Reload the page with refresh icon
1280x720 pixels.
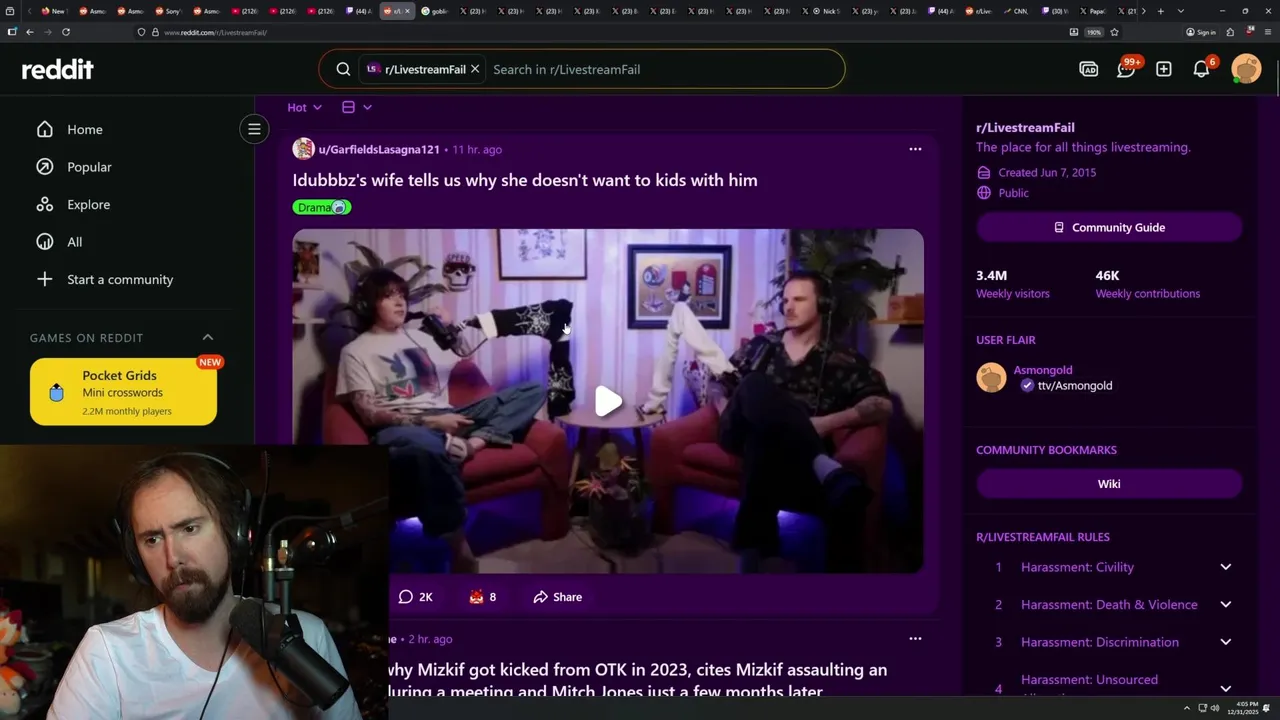tap(66, 32)
